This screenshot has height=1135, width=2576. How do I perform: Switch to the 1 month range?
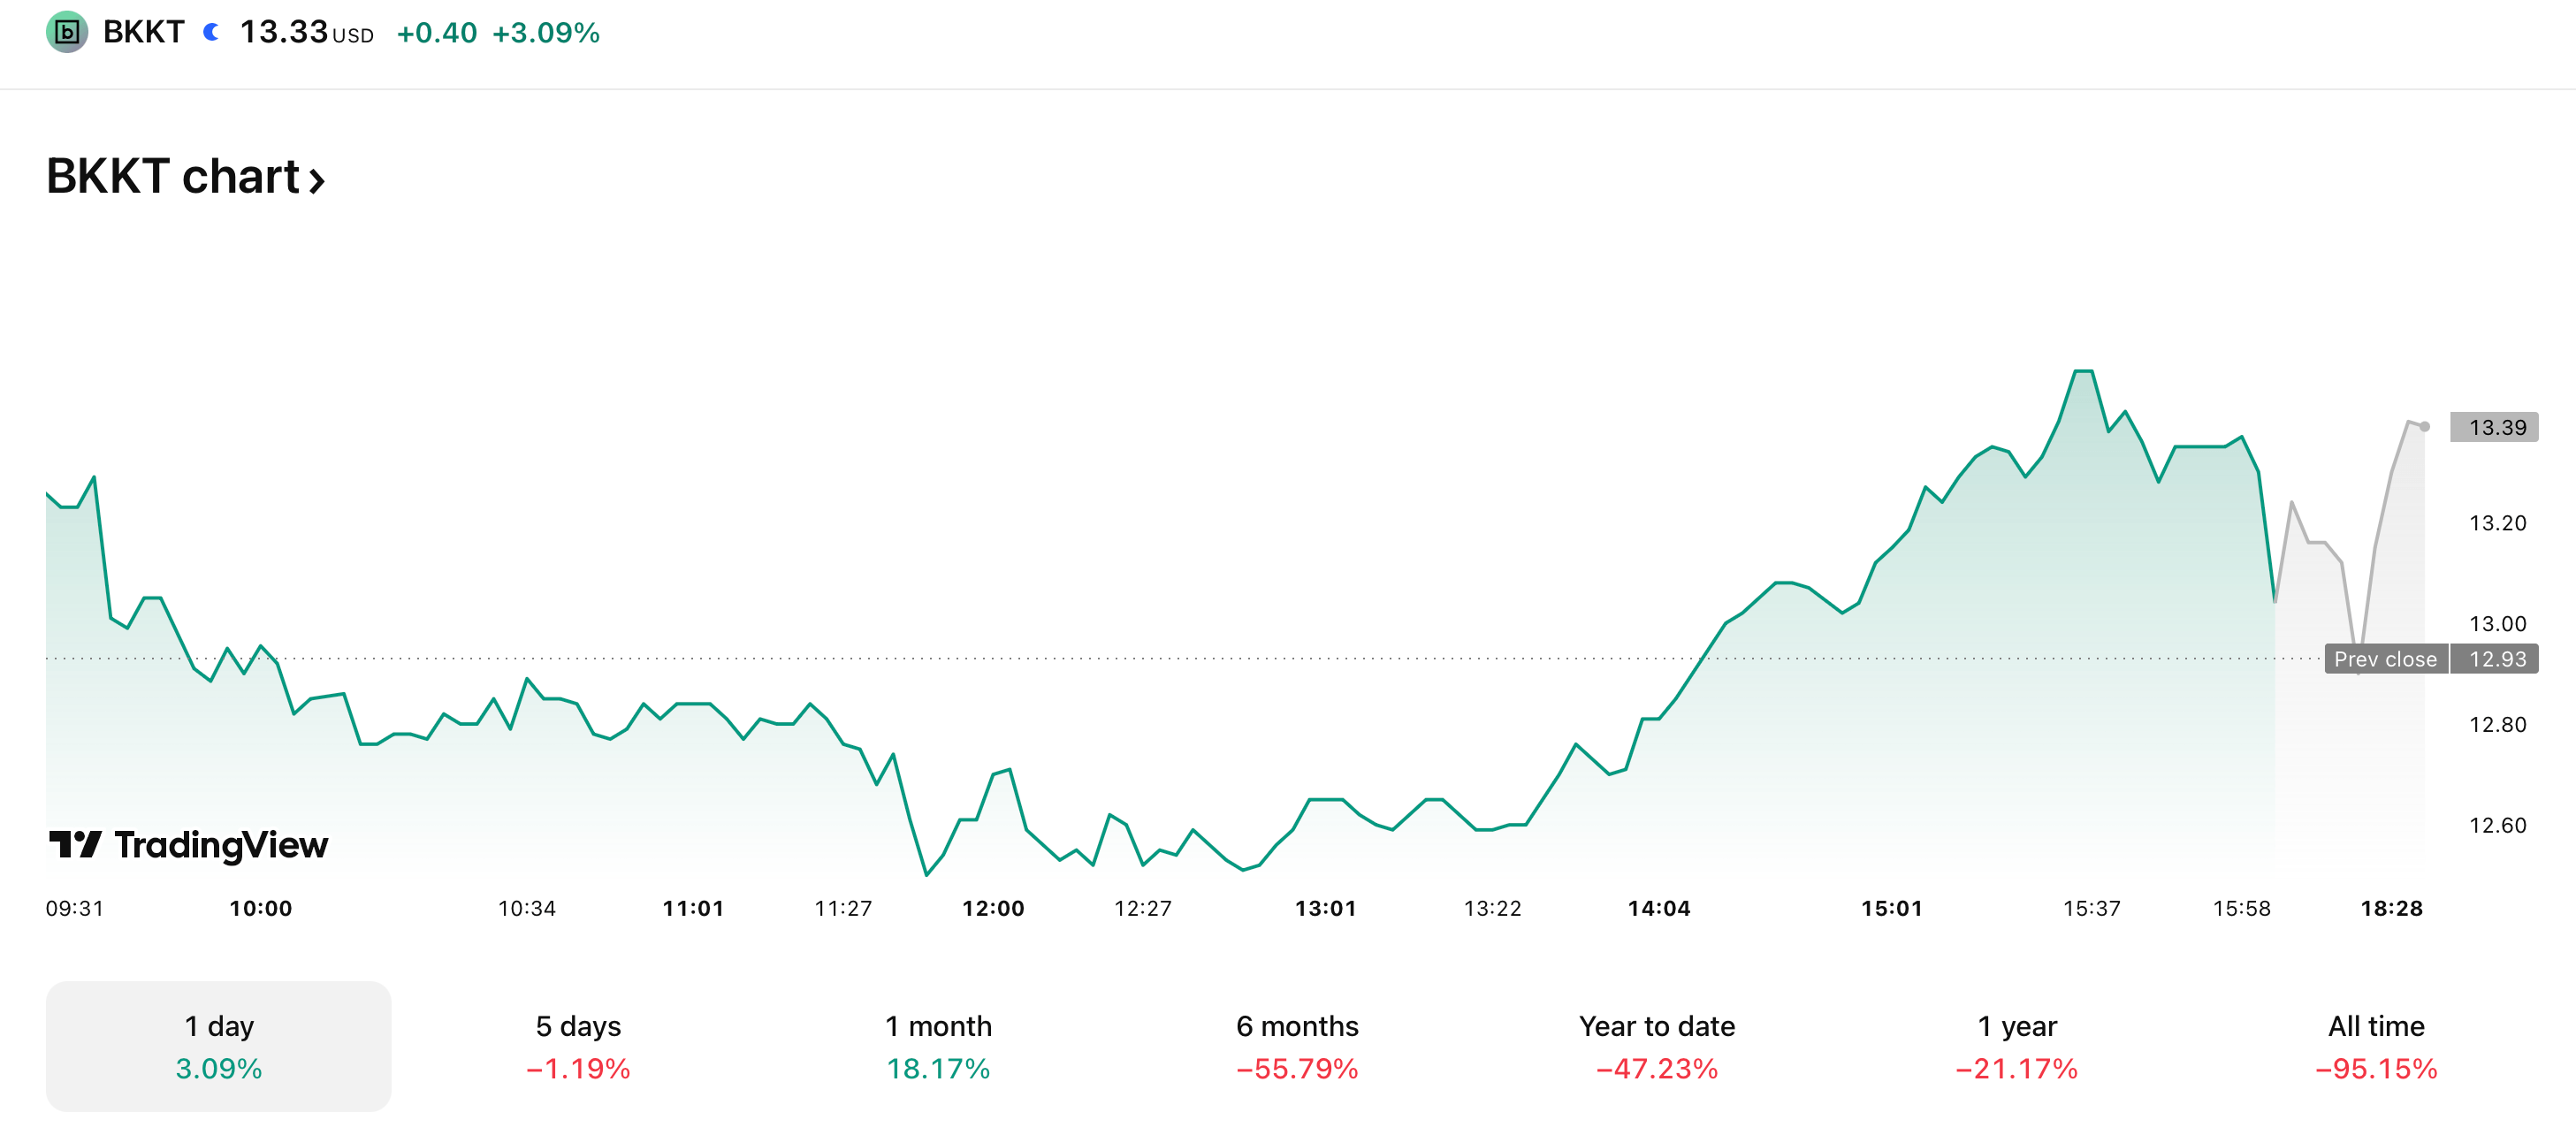938,1045
